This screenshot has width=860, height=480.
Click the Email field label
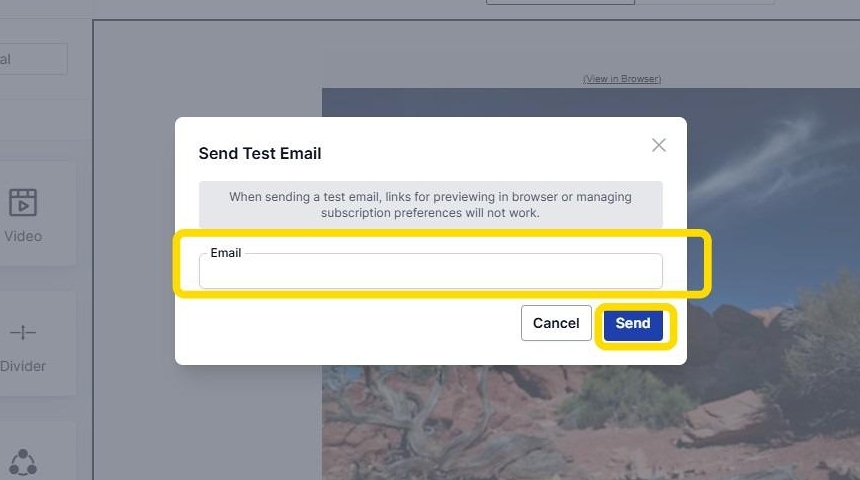pyautogui.click(x=225, y=253)
